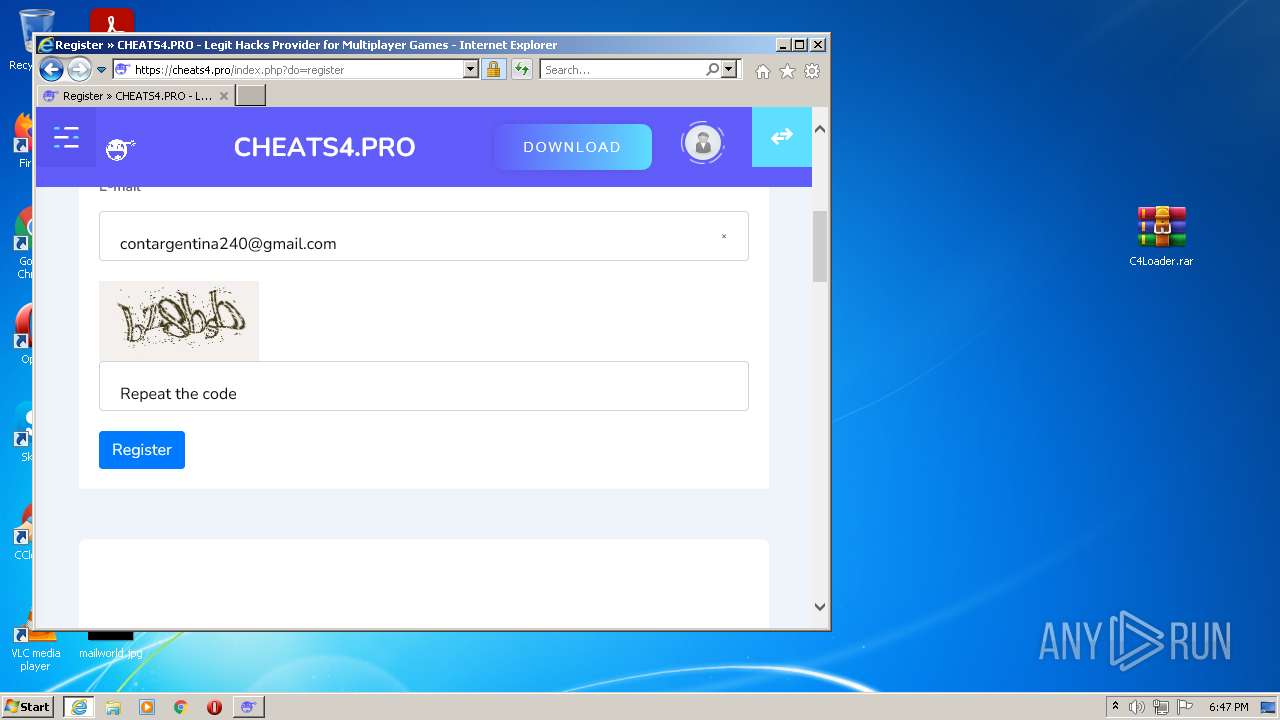
Task: Minimize the Internet Explorer window
Action: coord(783,45)
